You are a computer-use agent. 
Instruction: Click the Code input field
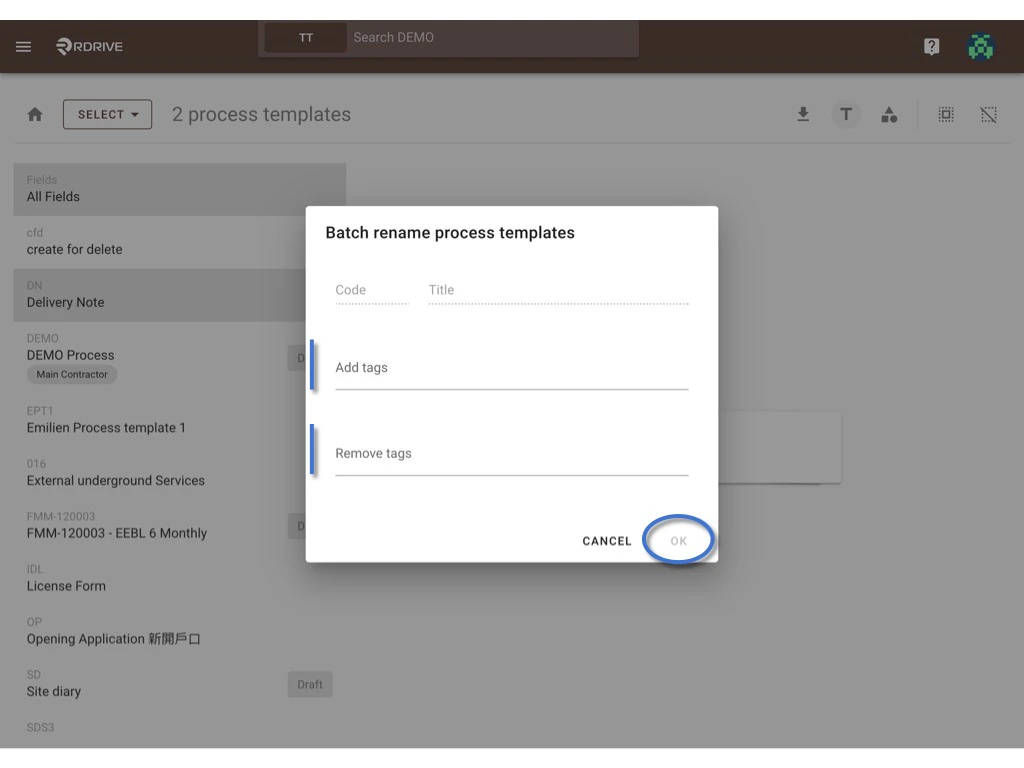371,292
